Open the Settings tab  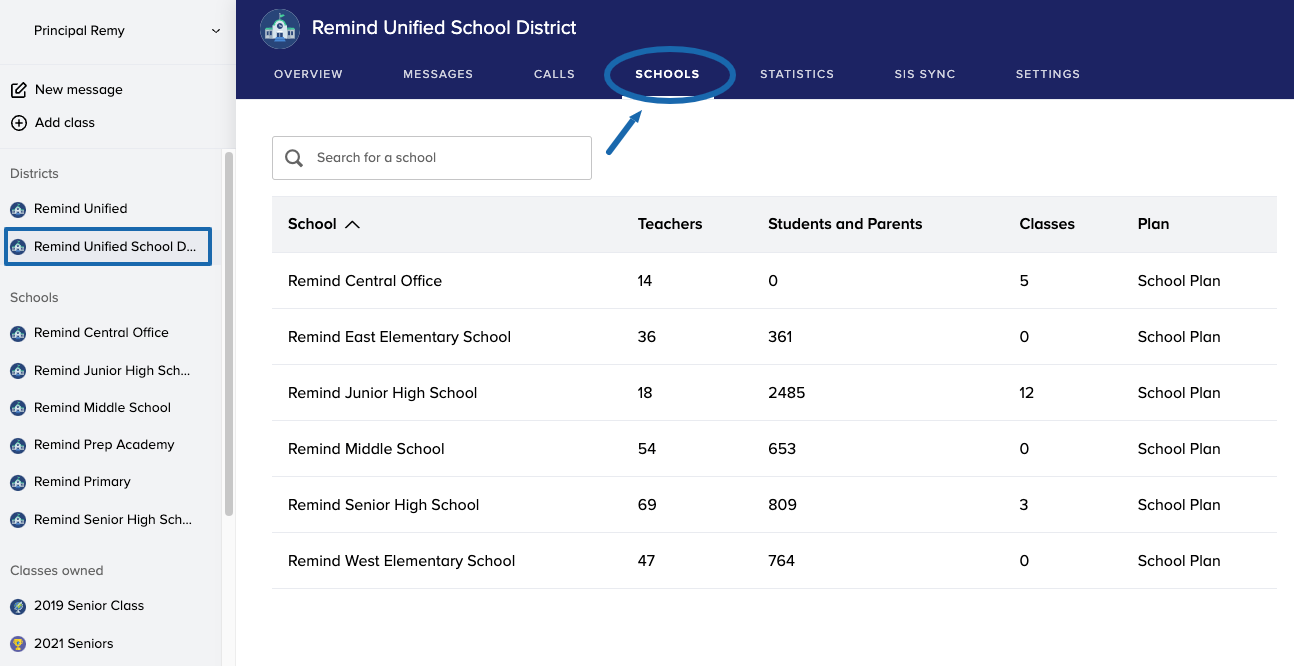[1047, 74]
